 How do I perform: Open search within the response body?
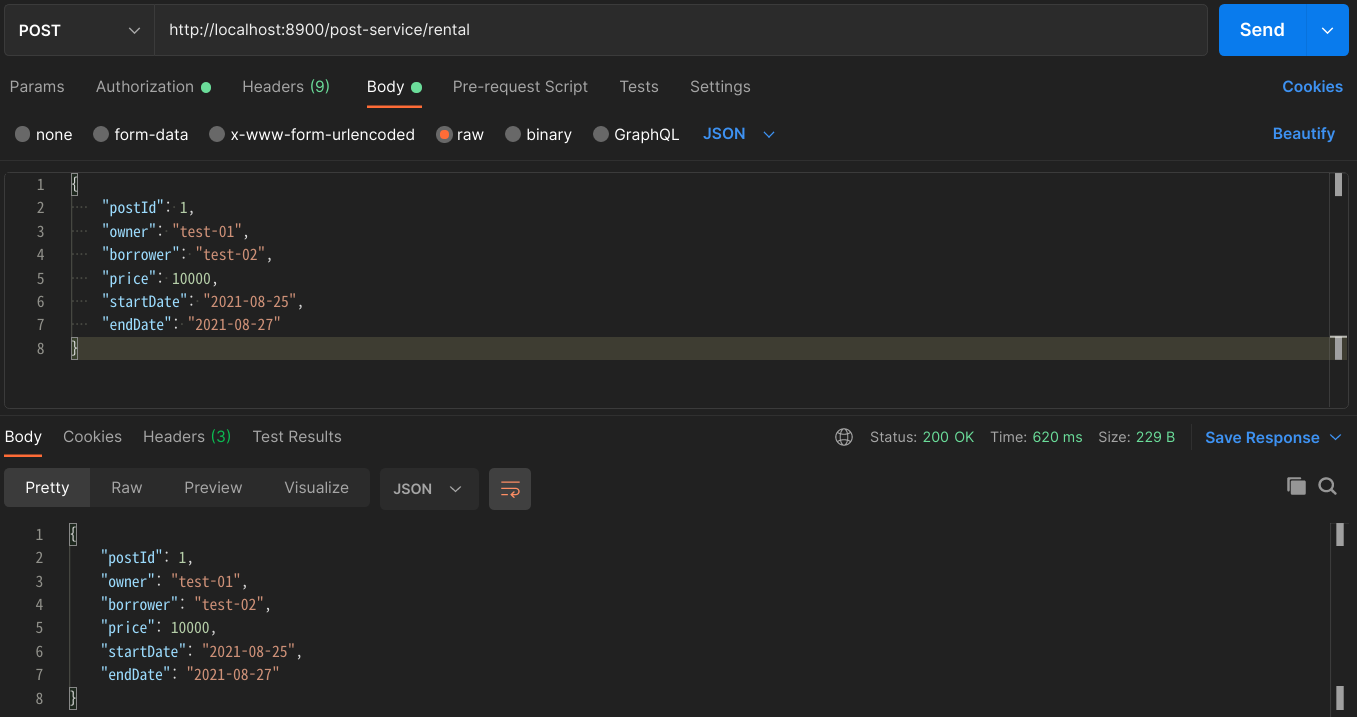click(1327, 486)
